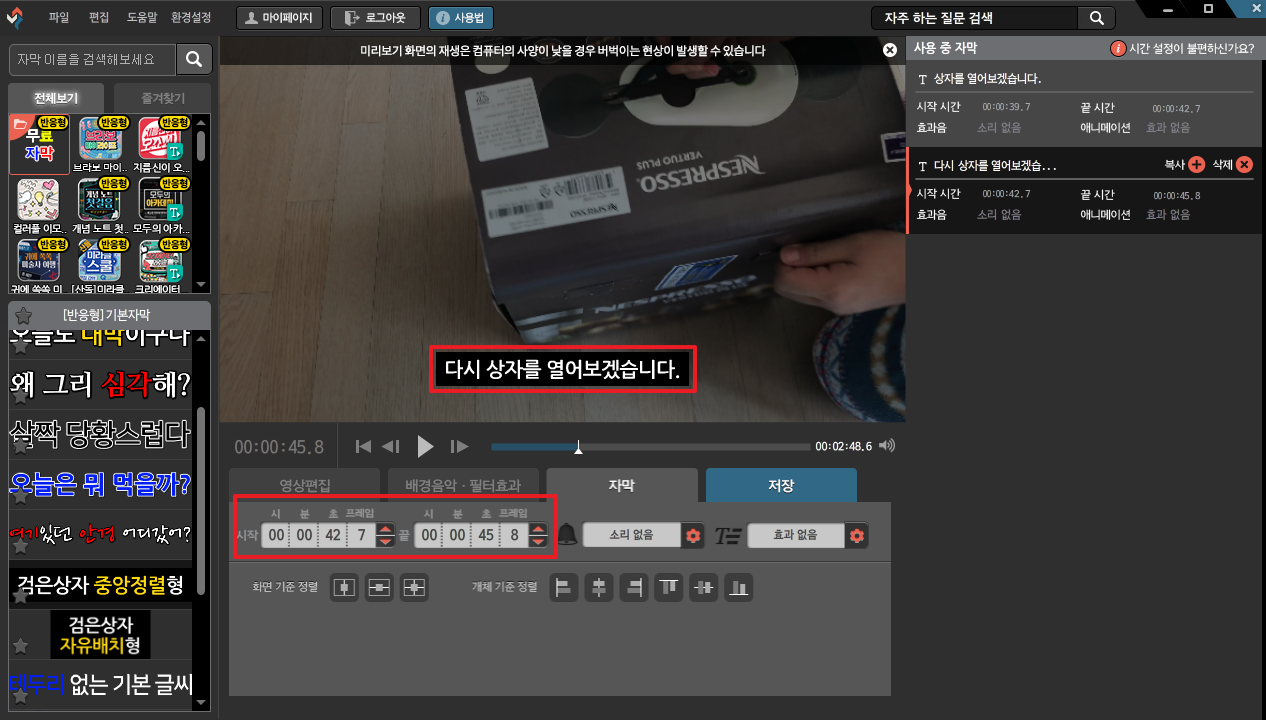
Task: Decrease the end time frame value
Action: [538, 541]
